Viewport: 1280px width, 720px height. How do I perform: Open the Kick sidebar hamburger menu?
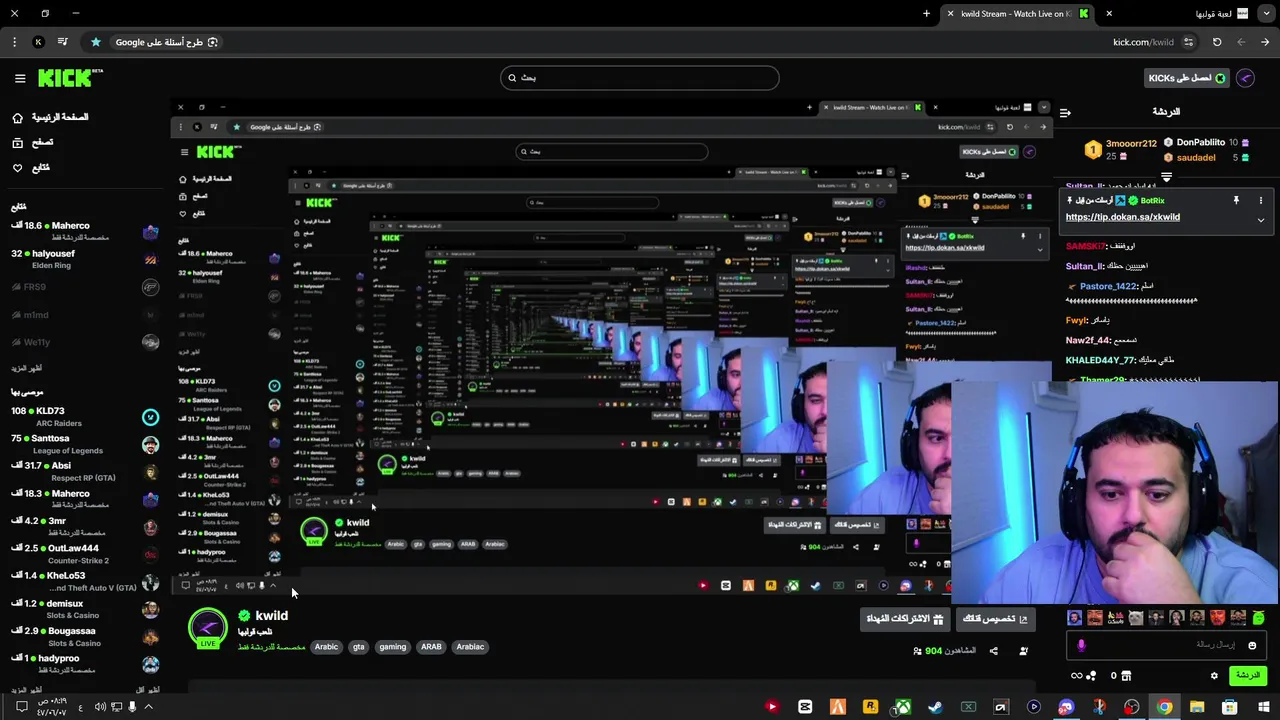(x=20, y=78)
